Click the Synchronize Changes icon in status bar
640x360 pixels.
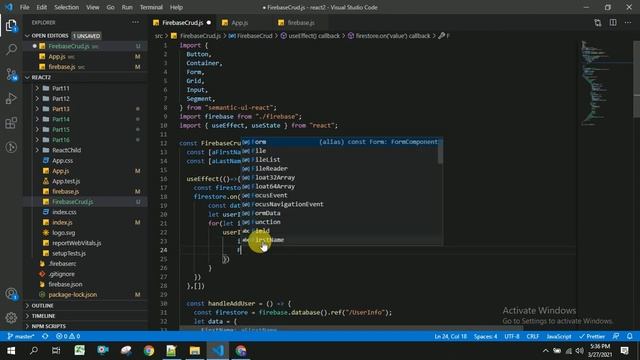point(45,336)
